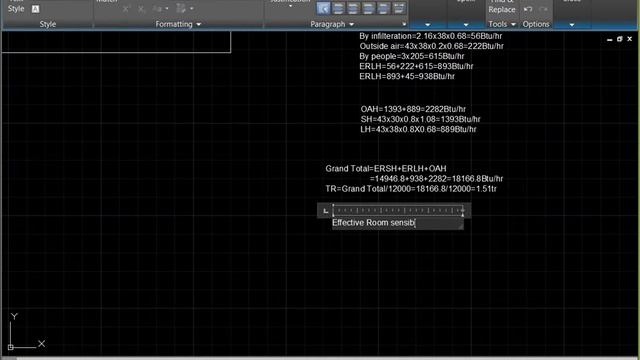The height and width of the screenshot is (360, 640).
Task: Minimize the drawing window
Action: coord(609,39)
